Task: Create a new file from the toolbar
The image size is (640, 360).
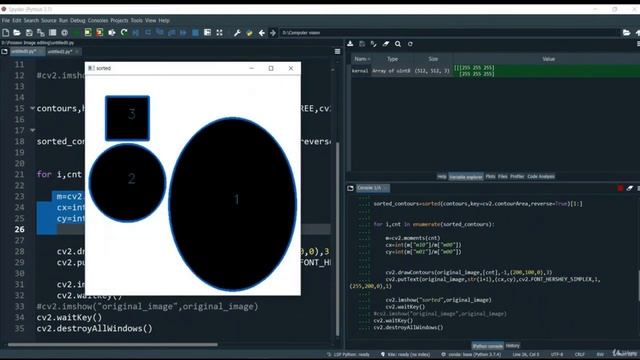Action: 6,33
